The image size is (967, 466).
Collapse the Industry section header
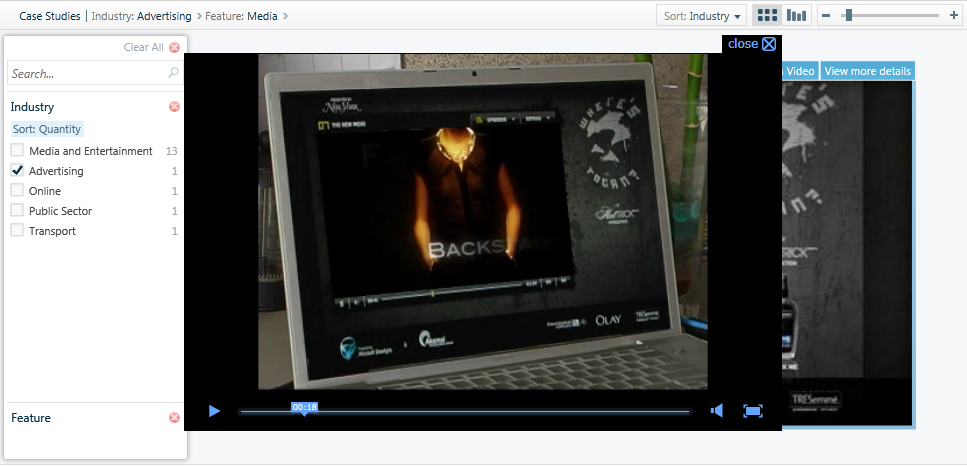(32, 107)
